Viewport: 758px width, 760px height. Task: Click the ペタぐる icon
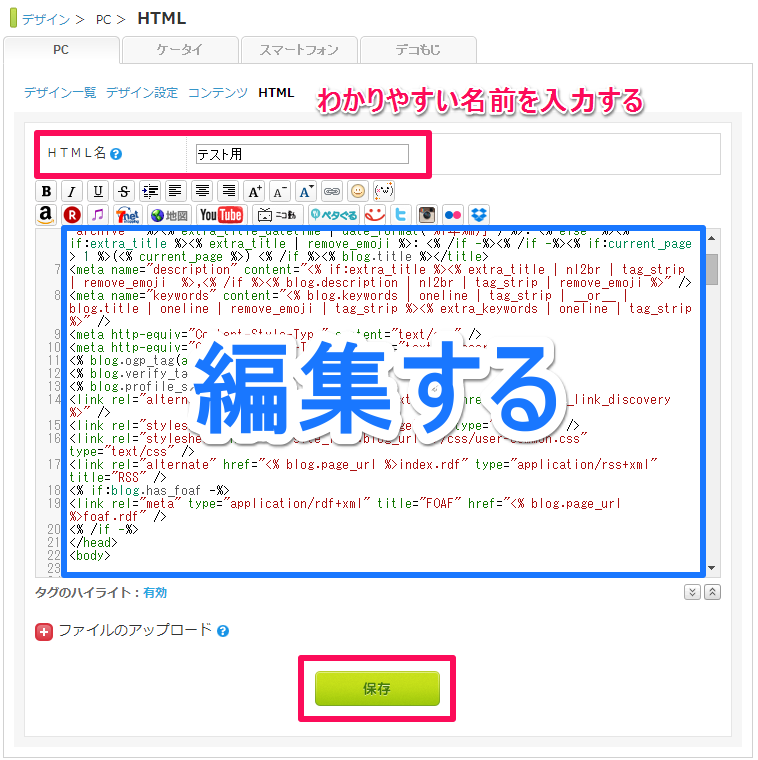[333, 215]
